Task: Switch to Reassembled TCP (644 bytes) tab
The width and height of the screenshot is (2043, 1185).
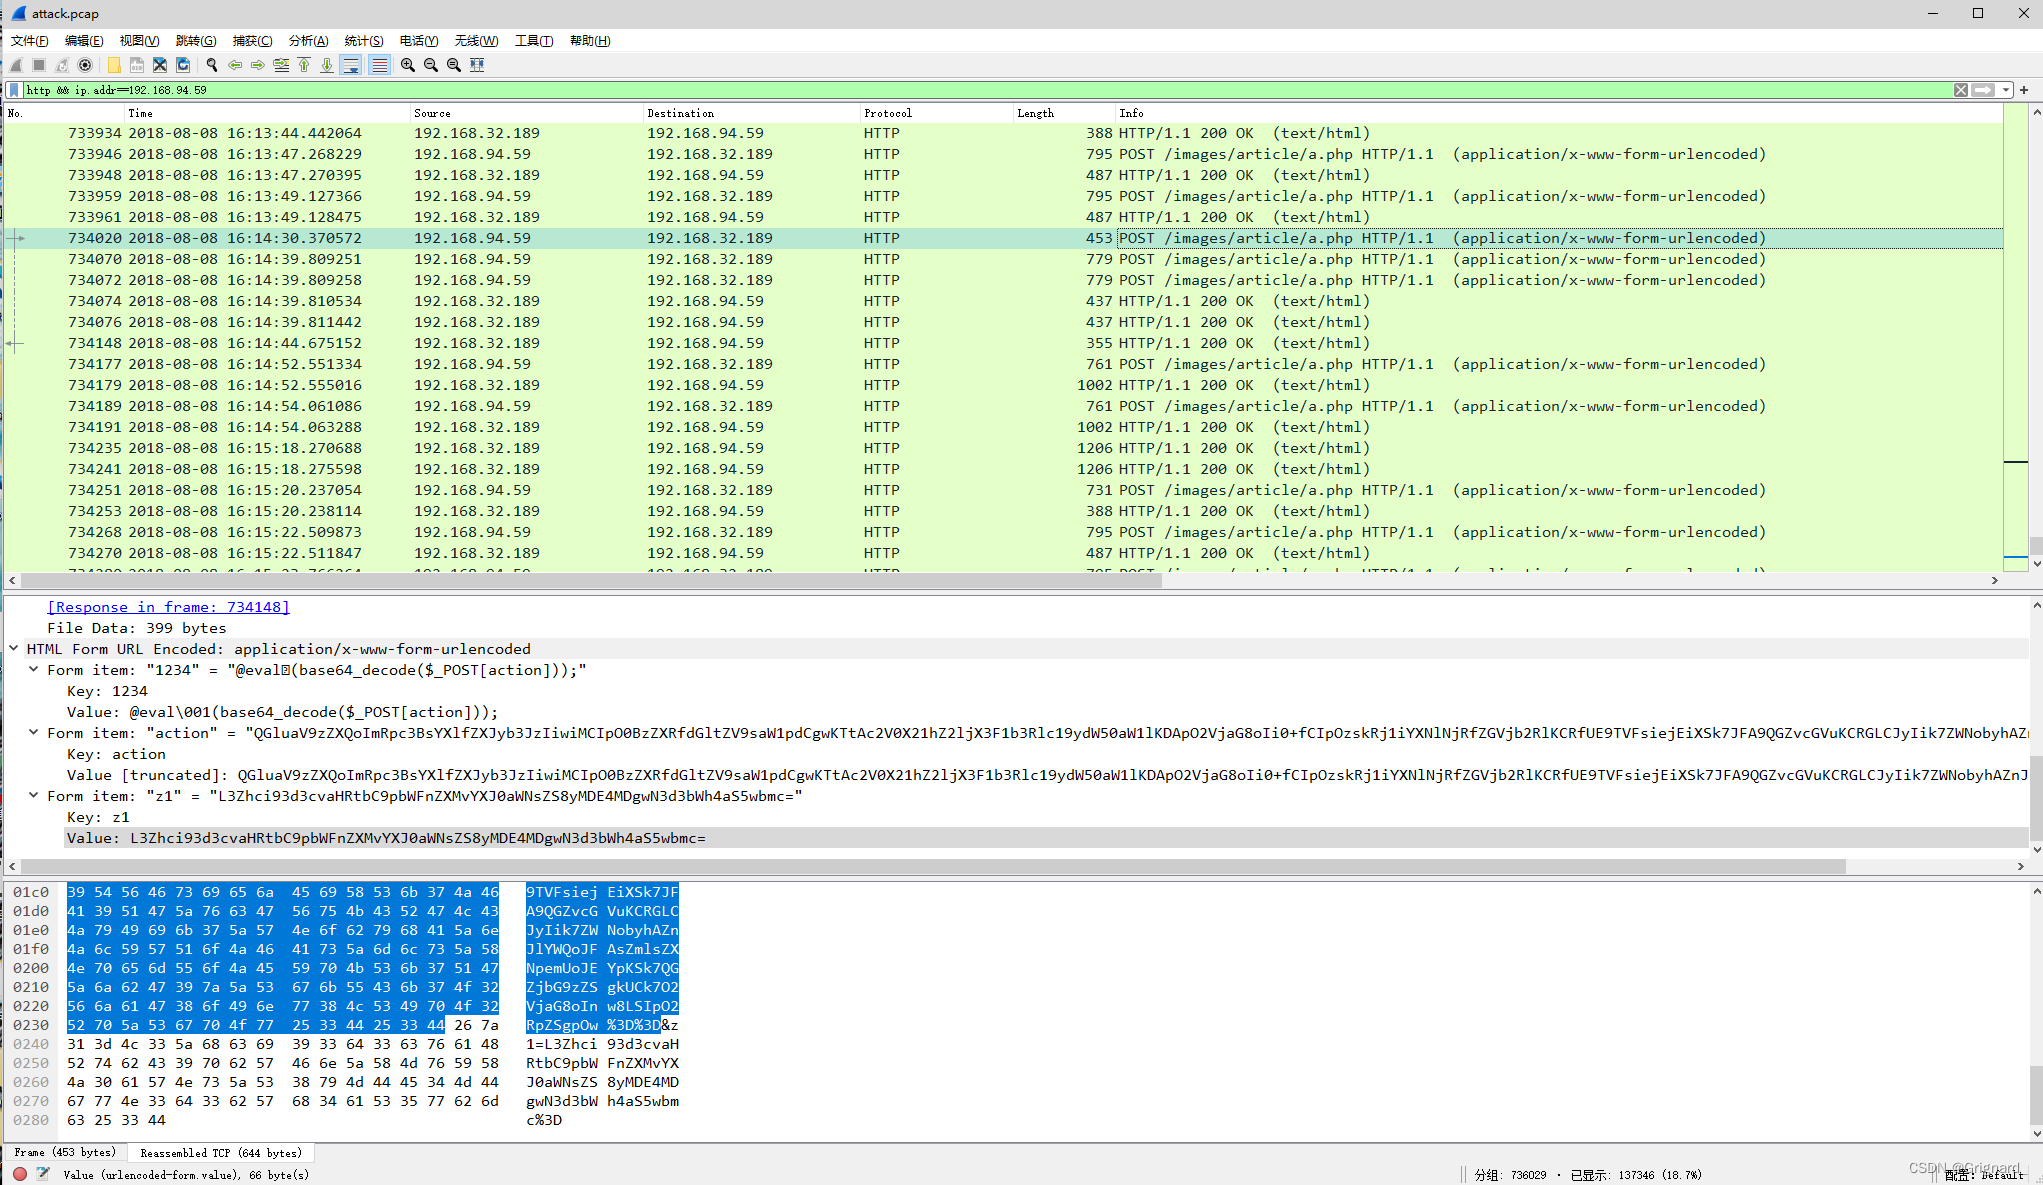Action: click(x=221, y=1153)
